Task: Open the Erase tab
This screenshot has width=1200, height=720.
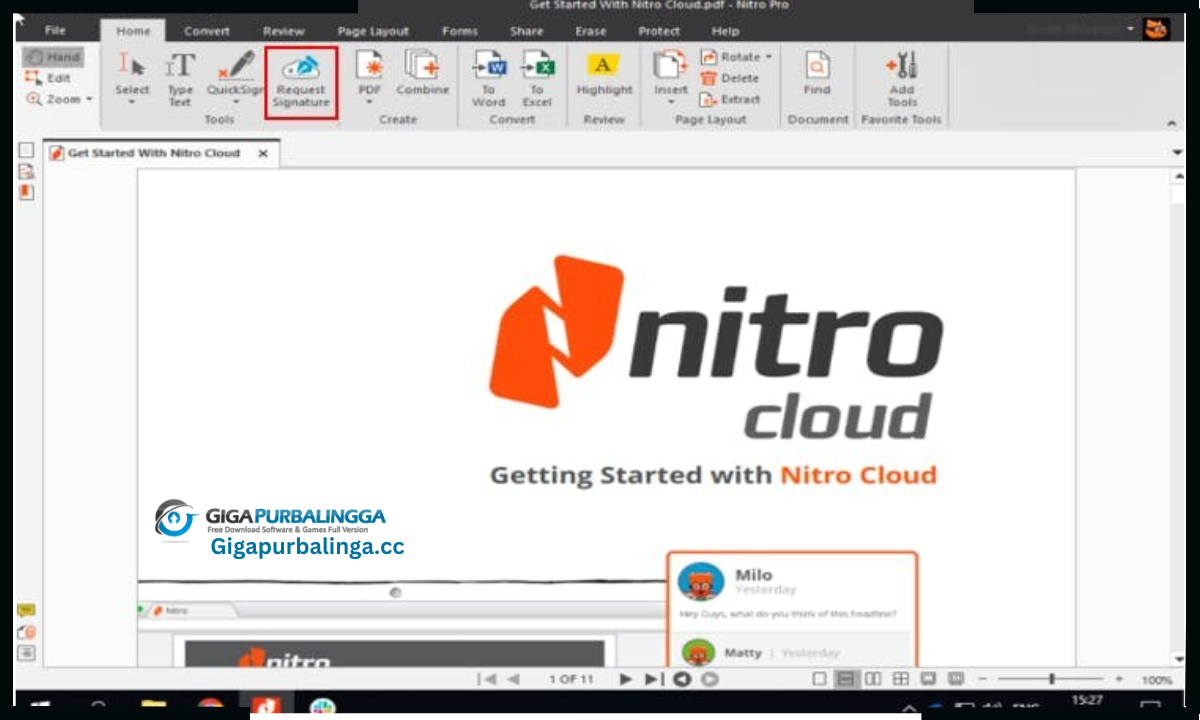Action: (591, 31)
